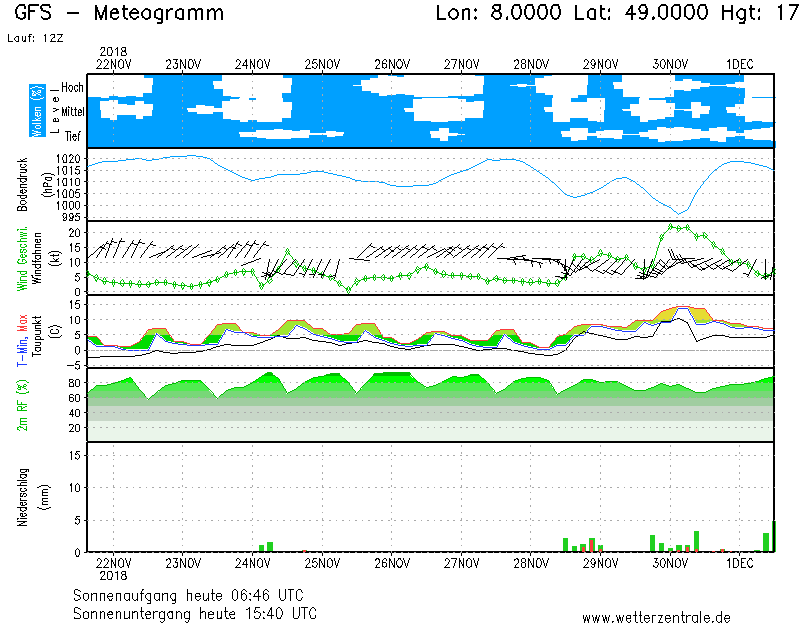This screenshot has width=800, height=625.
Task: Click the blue Wolken (%) axis label
Action: point(37,110)
